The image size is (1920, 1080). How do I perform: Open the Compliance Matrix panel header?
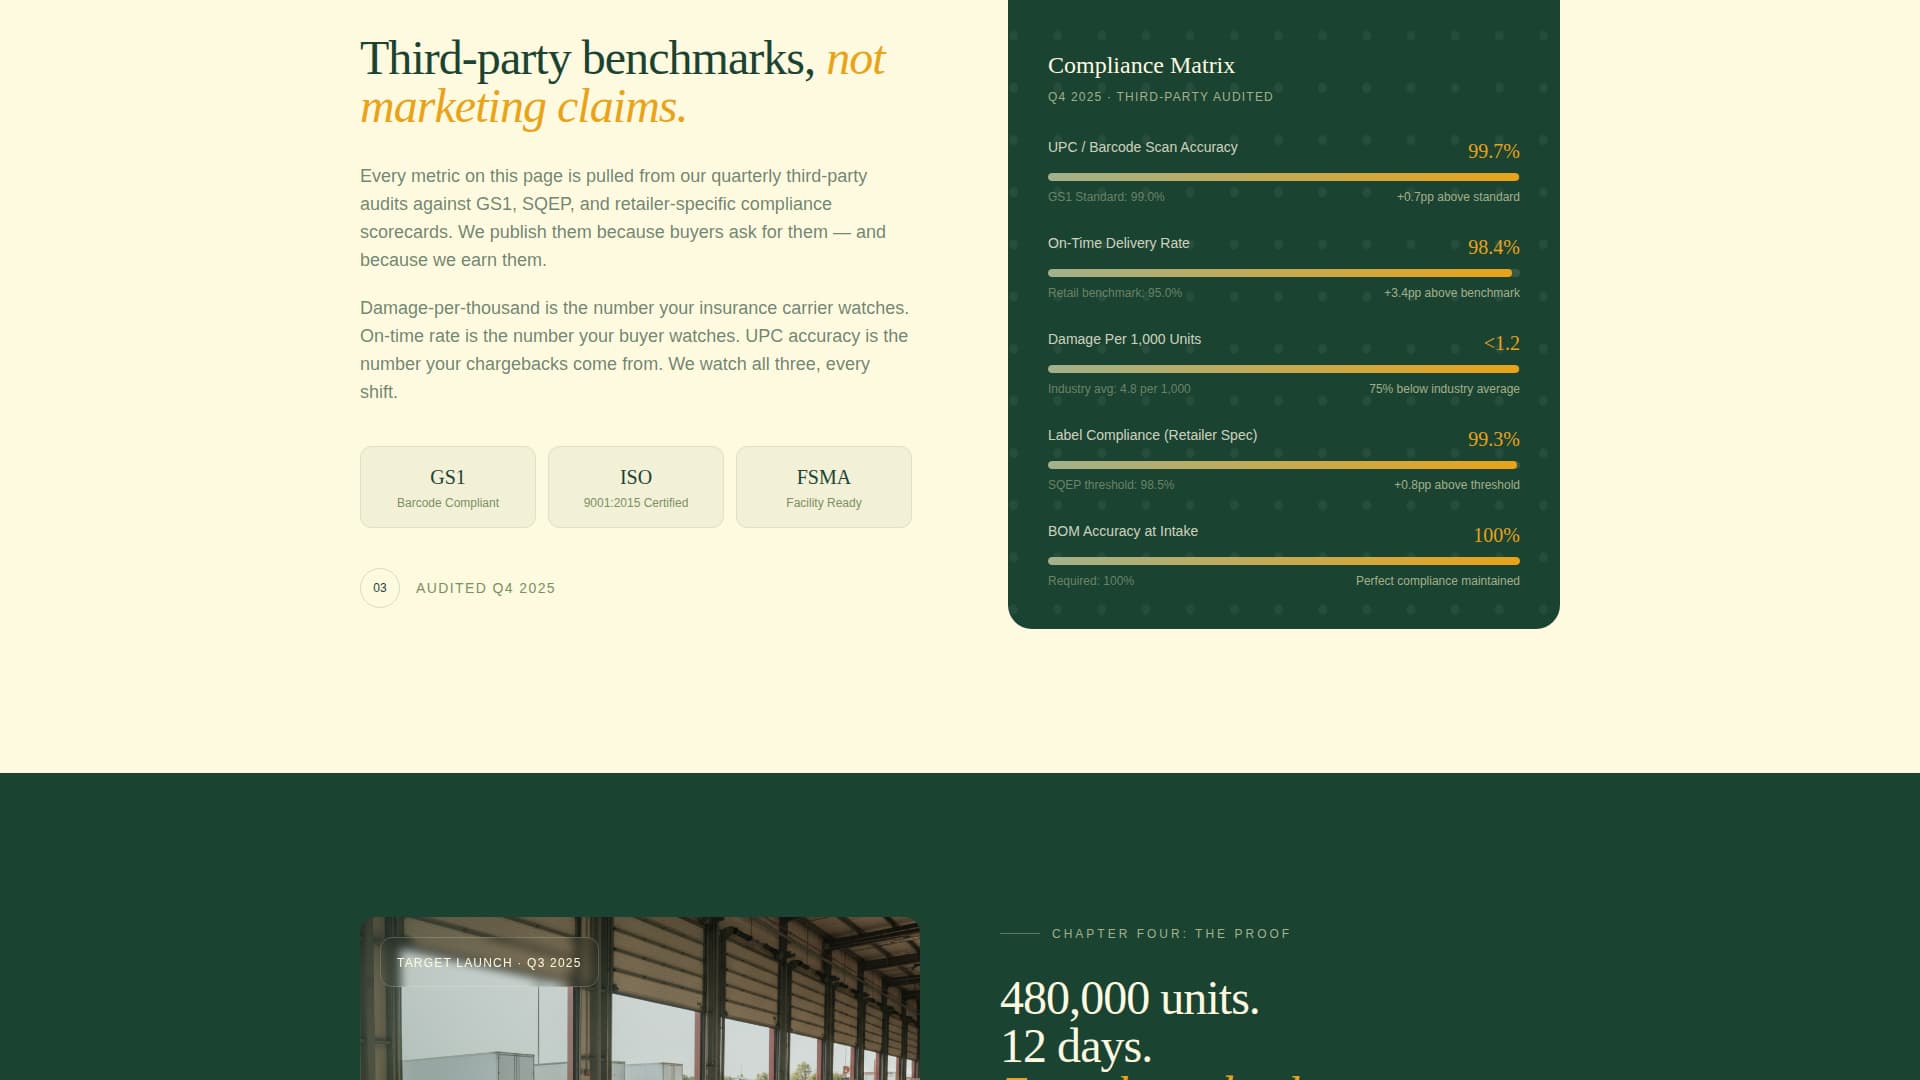pos(1141,65)
